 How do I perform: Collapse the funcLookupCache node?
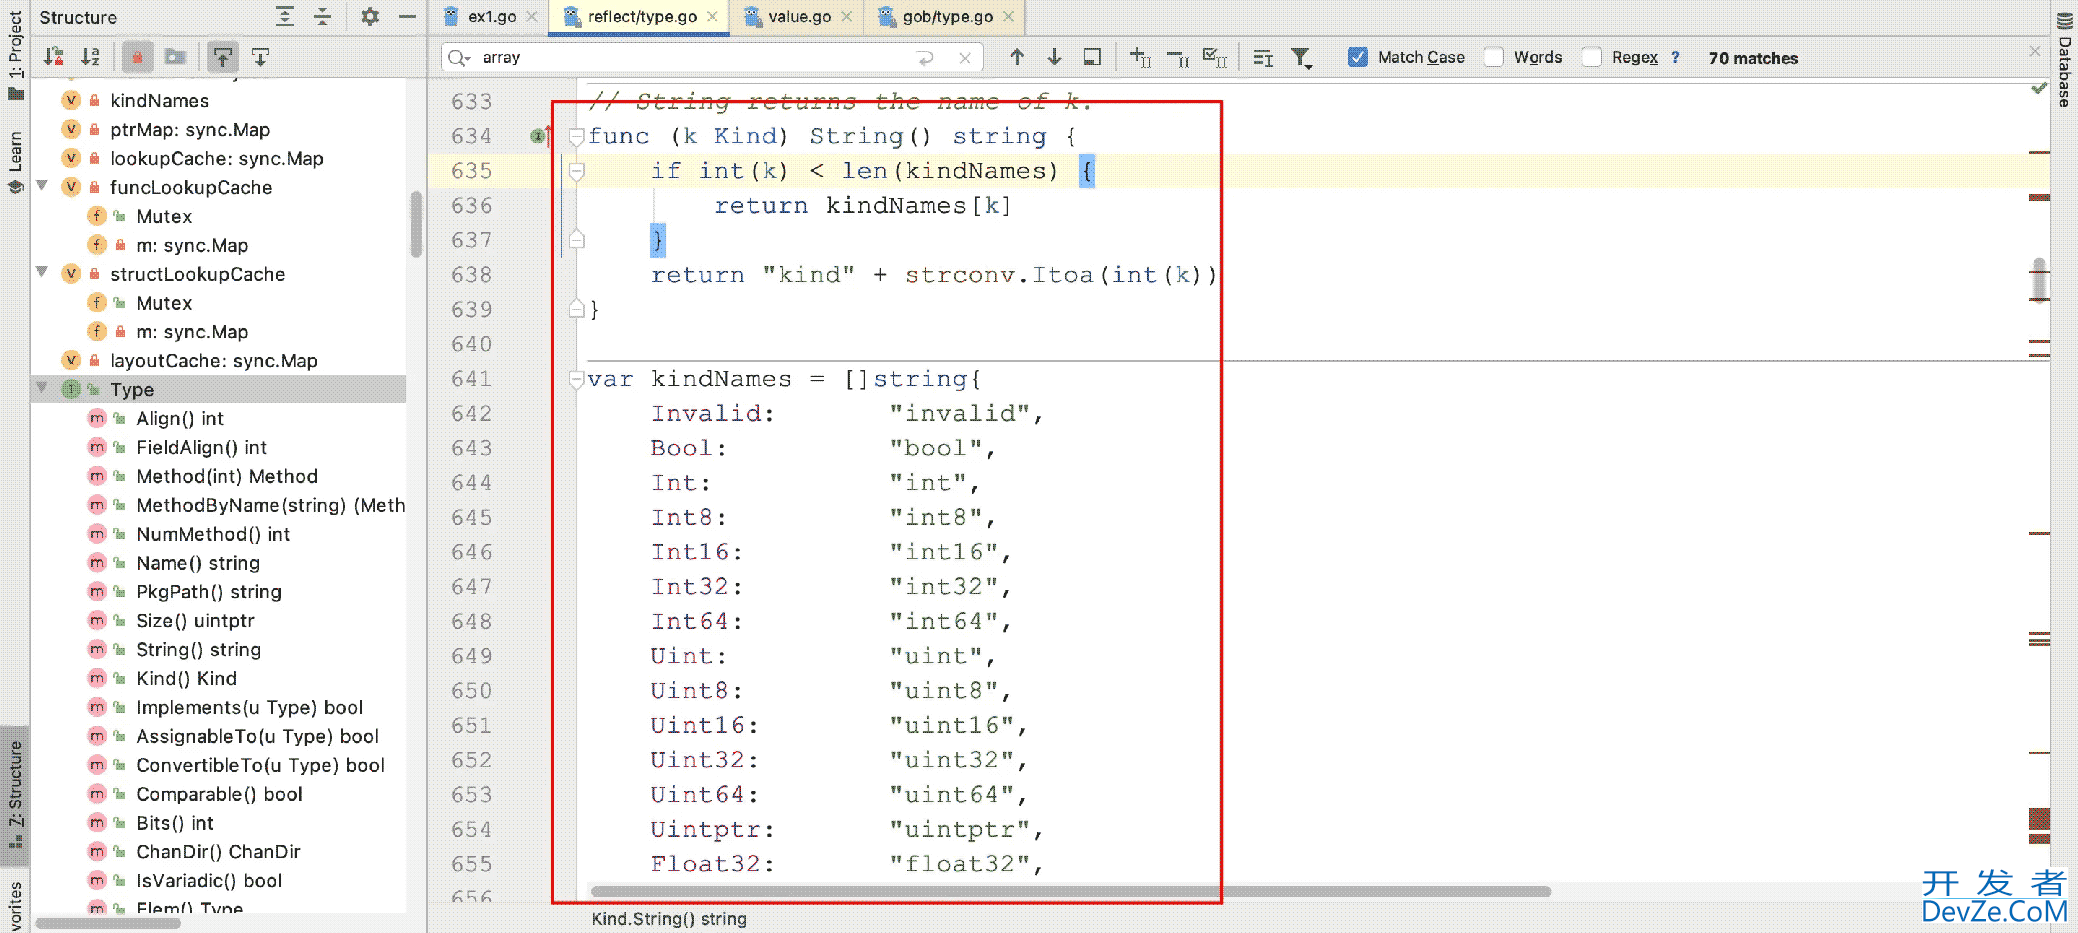click(x=42, y=186)
